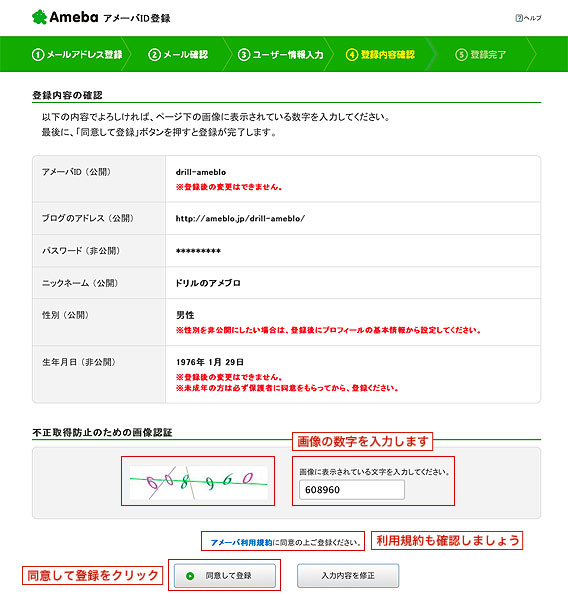Select step 4 登録内容確認
The image size is (568, 600).
[x=380, y=55]
